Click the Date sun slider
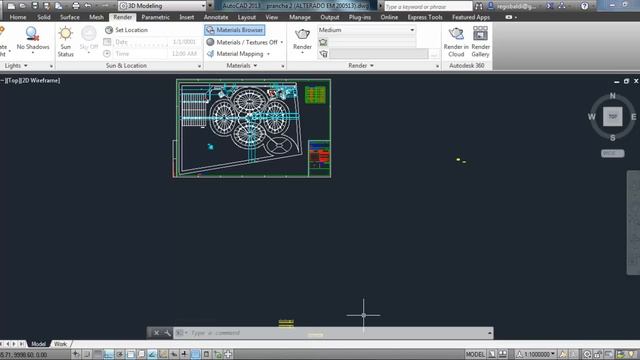Image resolution: width=640 pixels, height=360 pixels. tap(141, 42)
